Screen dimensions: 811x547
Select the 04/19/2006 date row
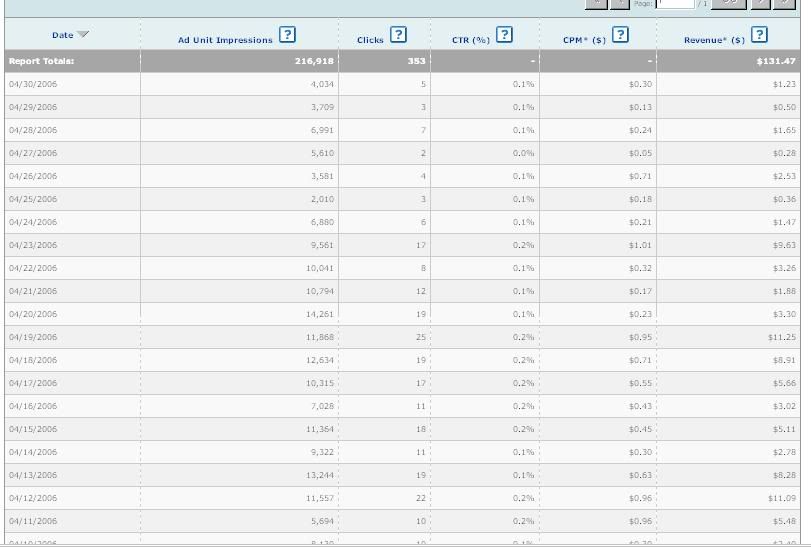click(33, 337)
